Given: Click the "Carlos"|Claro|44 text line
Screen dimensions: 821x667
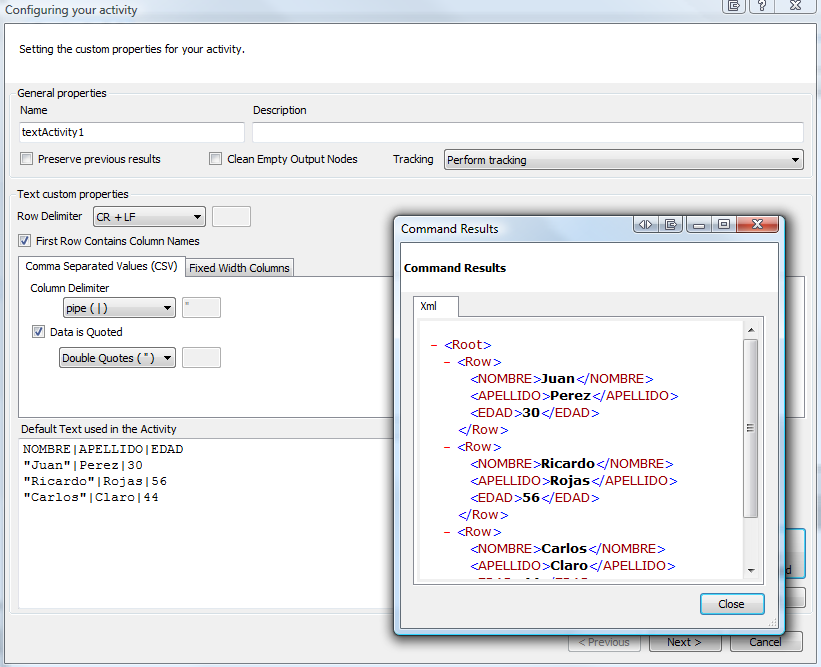Looking at the screenshot, I should 91,497.
